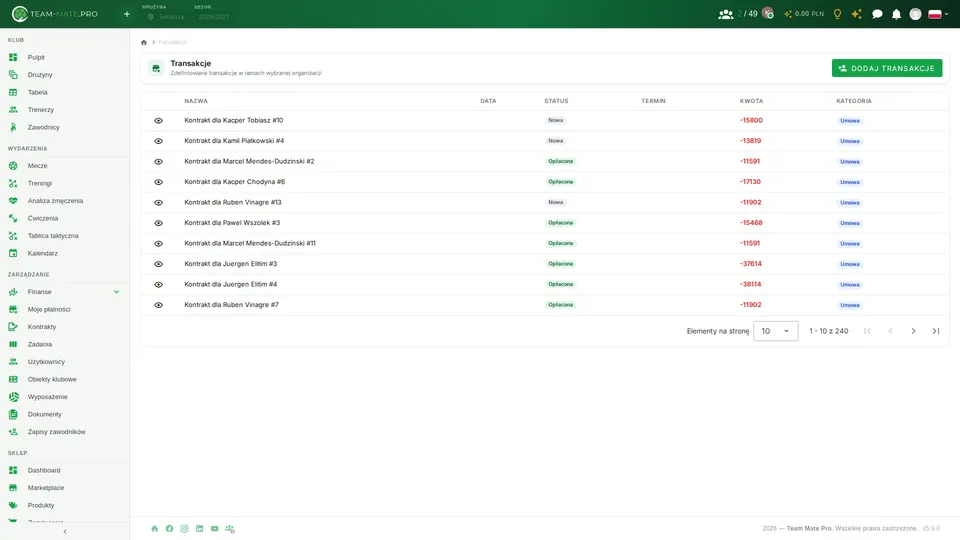This screenshot has height=540, width=960.
Task: View Kontrakt dla Marcel Mendes-Dudzinski #11 eye
Action: (x=159, y=244)
